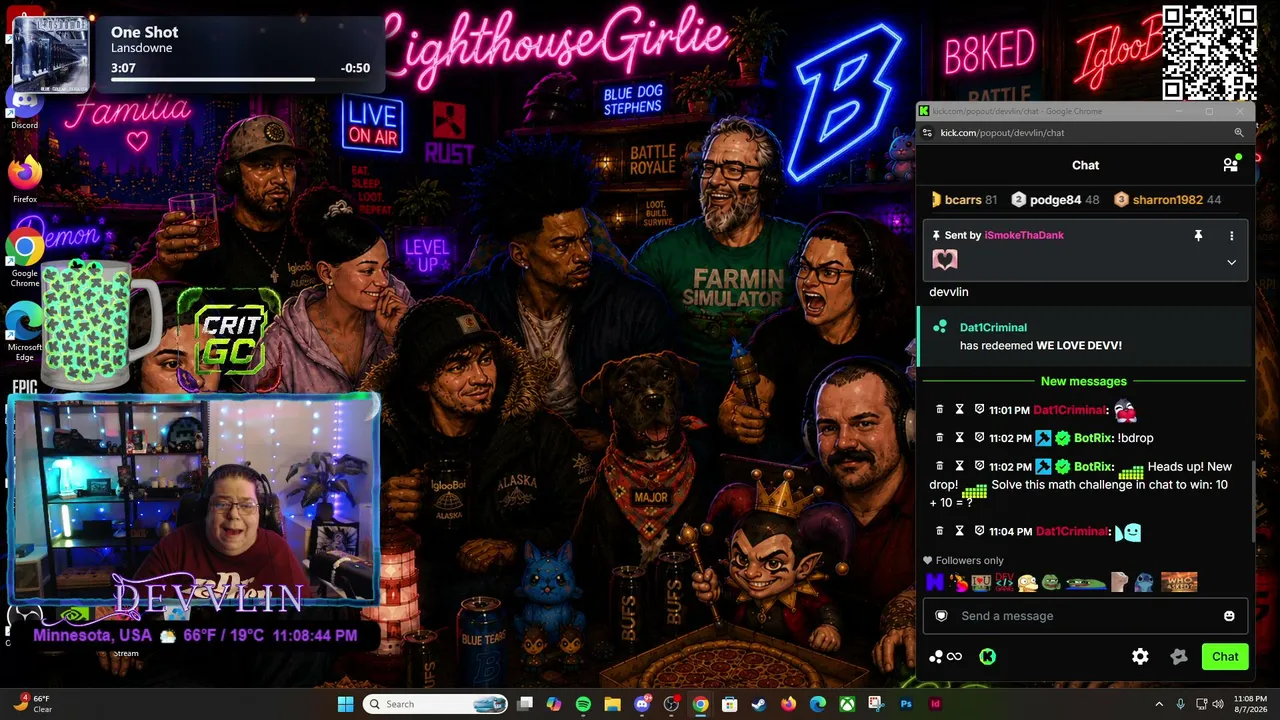Click the taskbar microphone icon

pos(1180,704)
